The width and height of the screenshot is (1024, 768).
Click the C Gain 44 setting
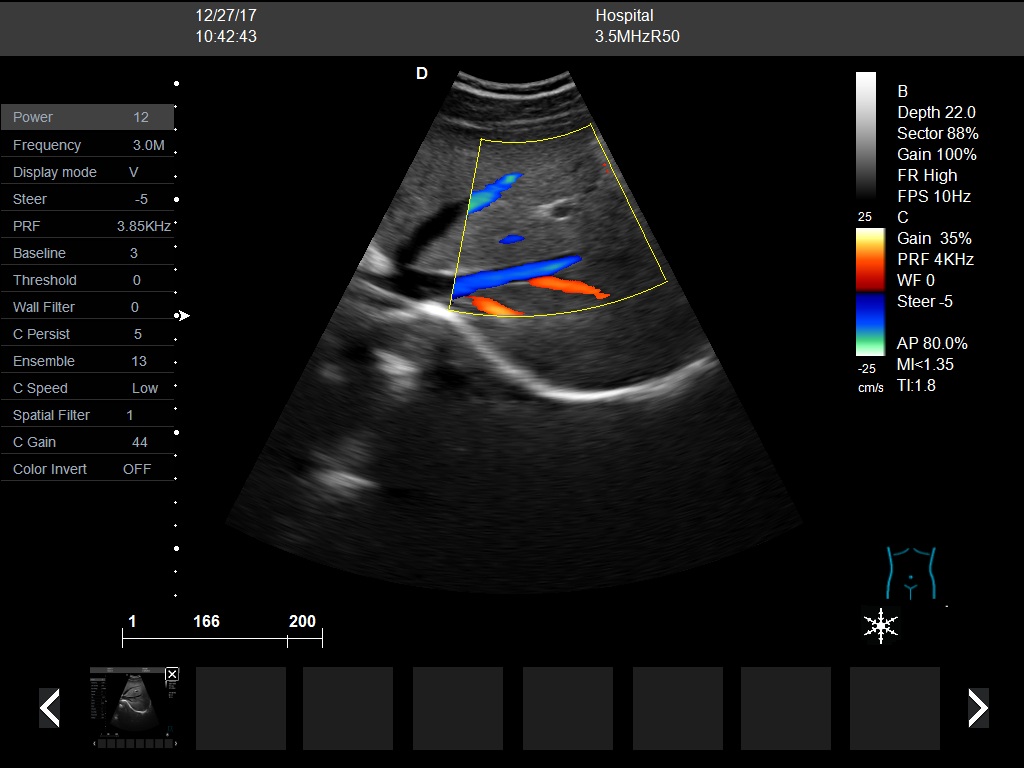[x=87, y=441]
